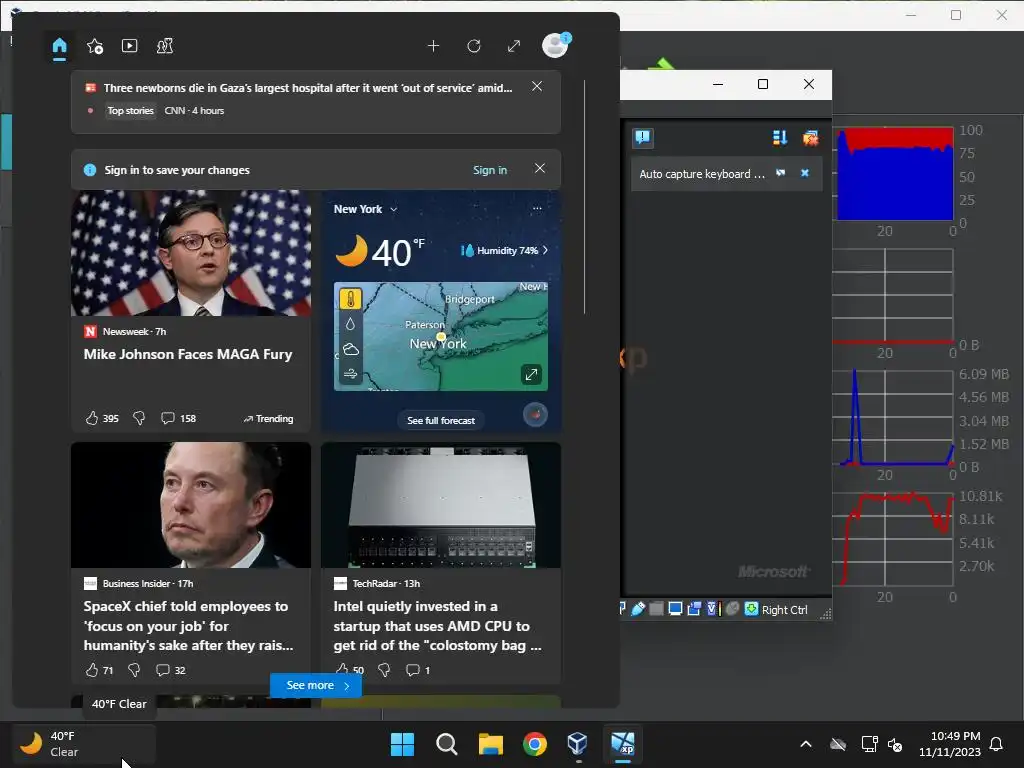Image resolution: width=1024 pixels, height=768 pixels.
Task: Select the temperature map layer
Action: [x=351, y=298]
